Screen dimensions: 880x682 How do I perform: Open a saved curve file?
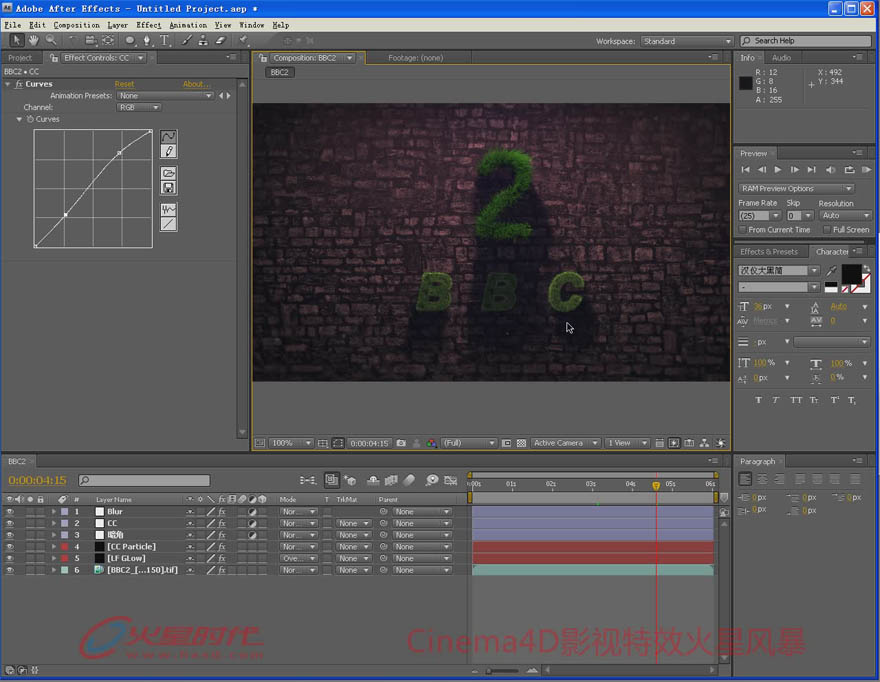pos(168,173)
